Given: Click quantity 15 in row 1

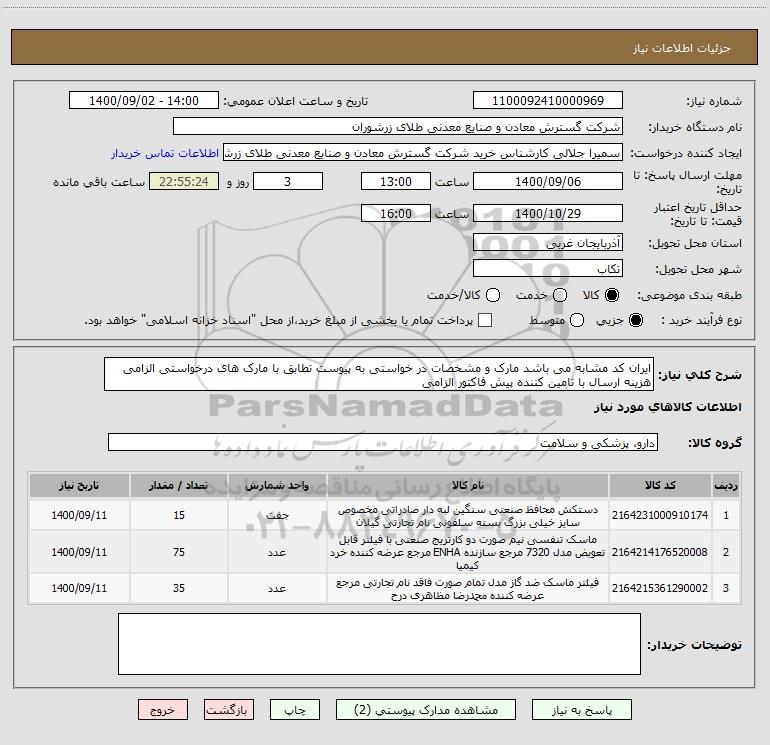Looking at the screenshot, I should click(x=179, y=515).
